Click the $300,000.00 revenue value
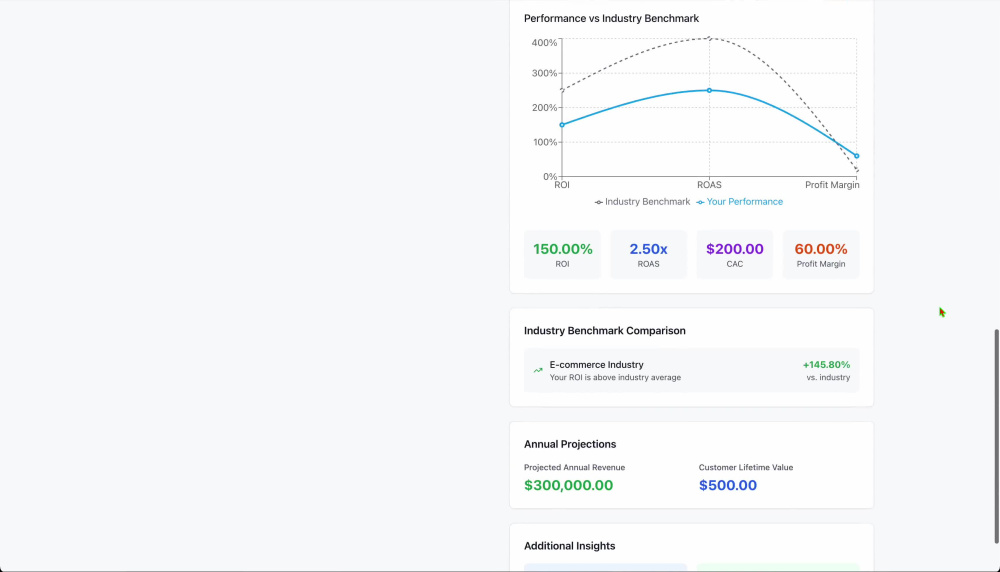This screenshot has width=1000, height=572. click(568, 485)
